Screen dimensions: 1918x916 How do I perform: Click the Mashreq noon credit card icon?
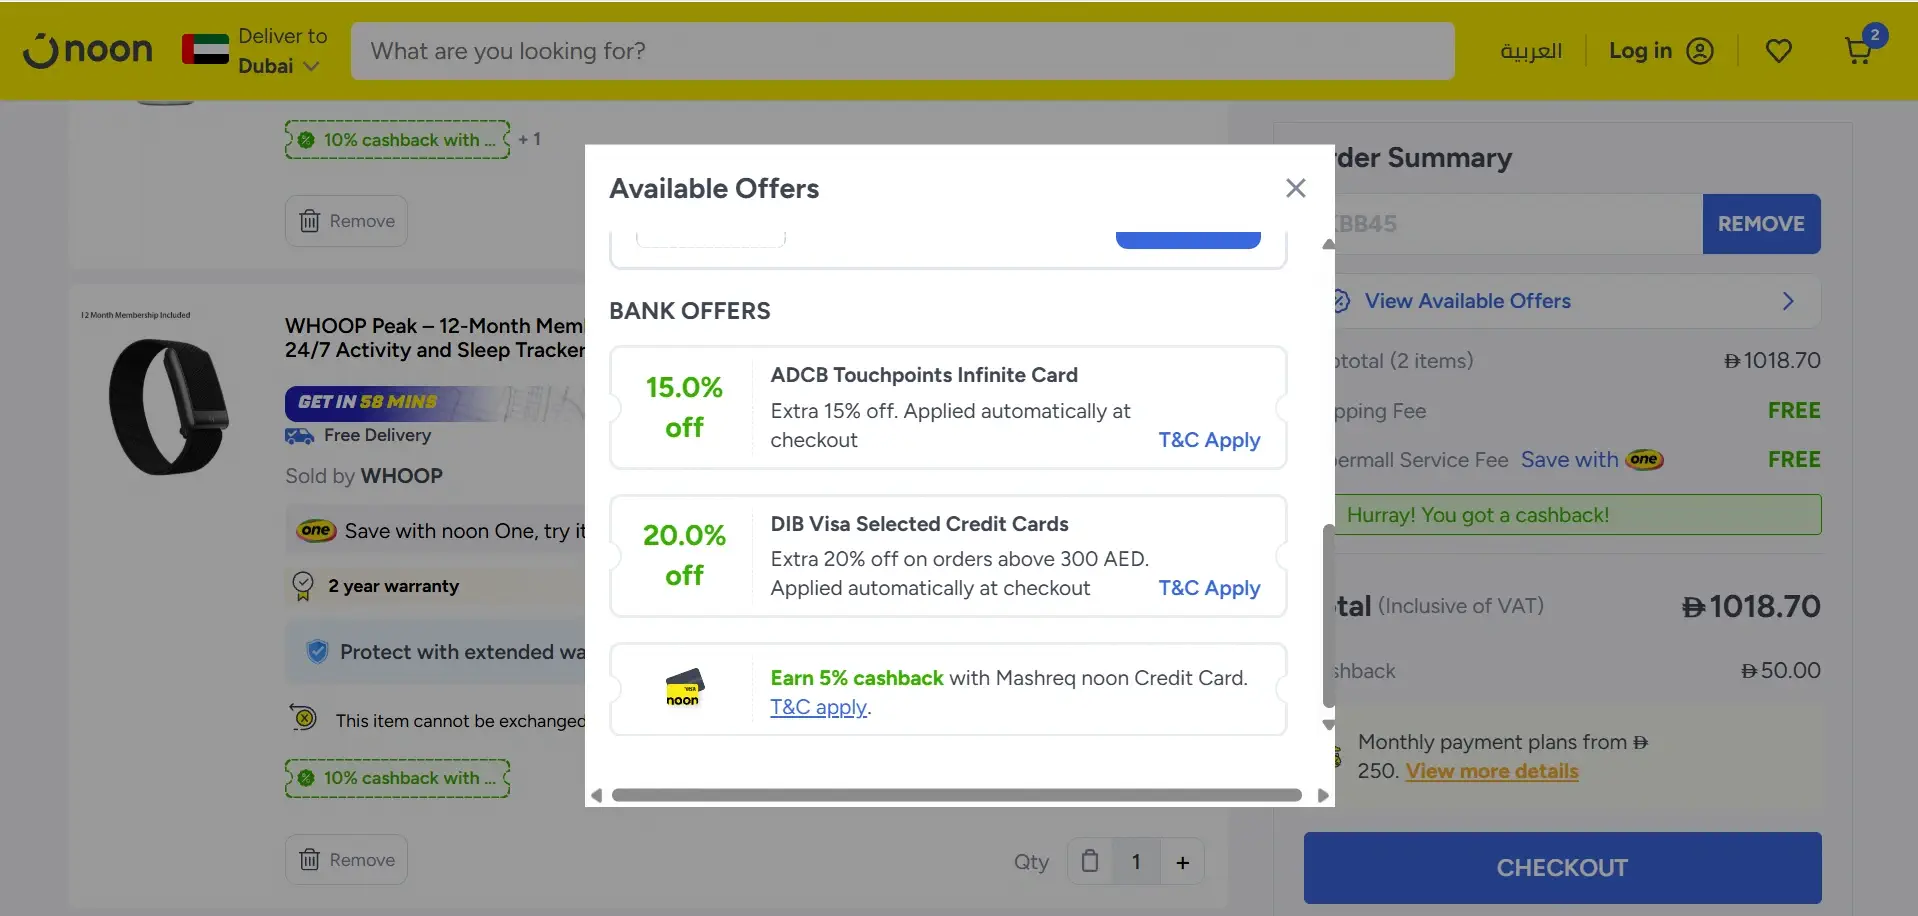[x=684, y=688]
